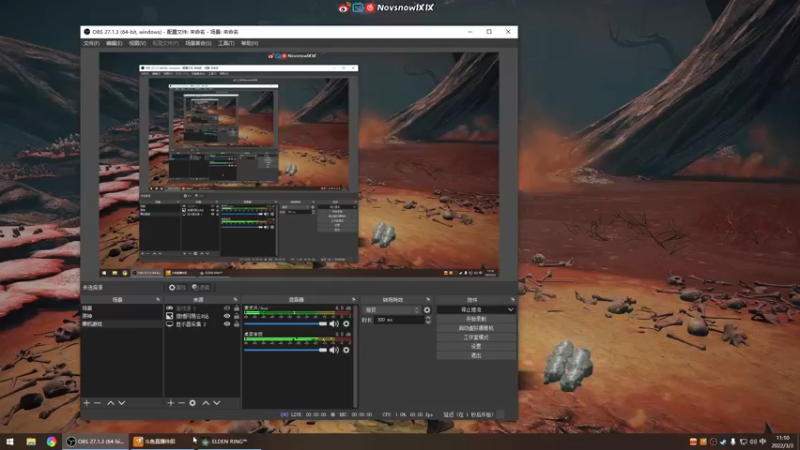The width and height of the screenshot is (800, 450).
Task: Open the 编辑(E) menu
Action: [114, 43]
